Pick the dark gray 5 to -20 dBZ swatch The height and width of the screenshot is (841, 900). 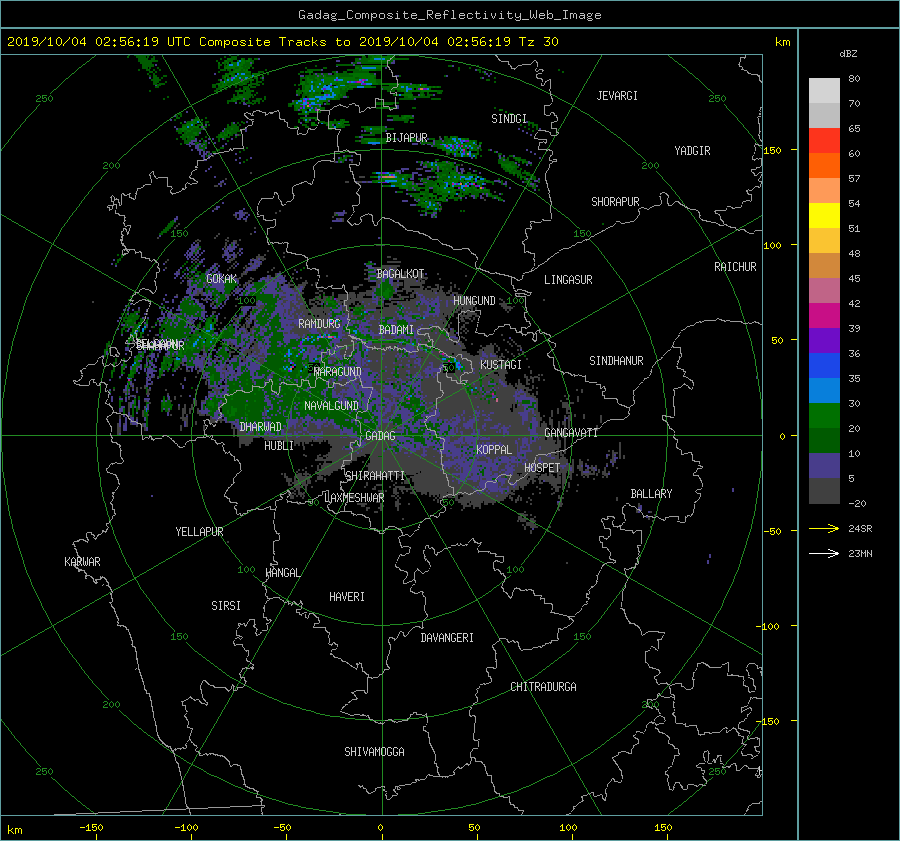824,490
